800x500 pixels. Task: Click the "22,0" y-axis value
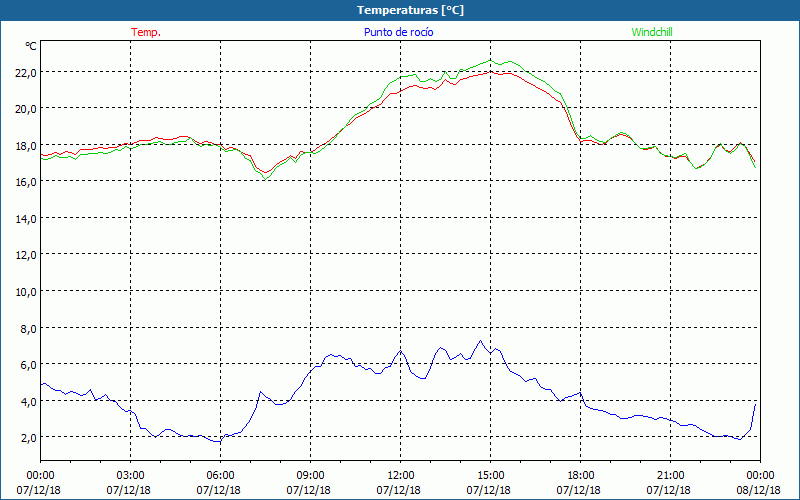click(x=26, y=72)
